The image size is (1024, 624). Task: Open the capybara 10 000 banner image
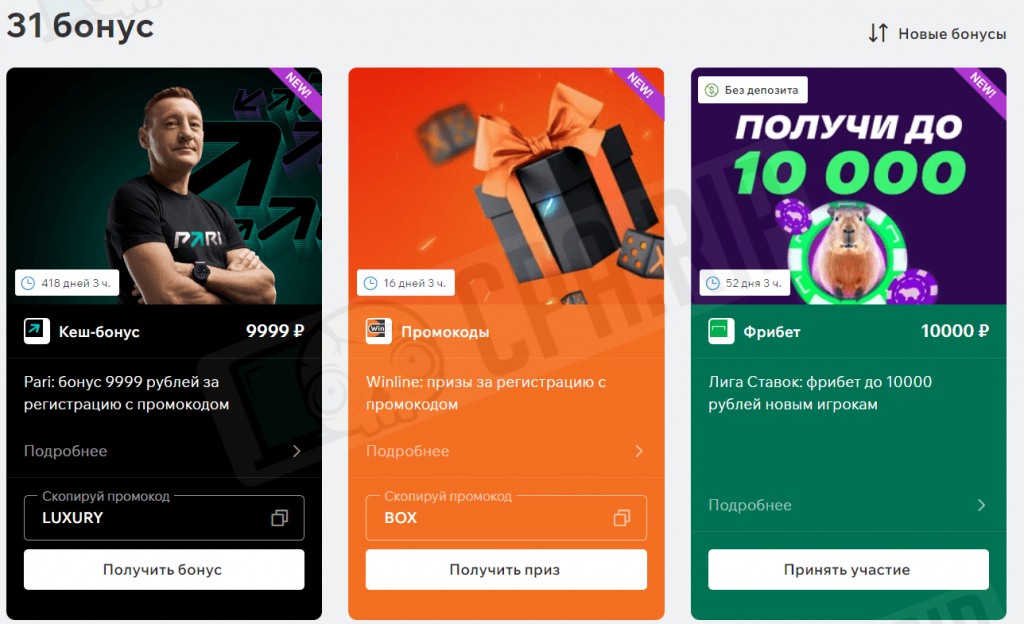click(848, 186)
